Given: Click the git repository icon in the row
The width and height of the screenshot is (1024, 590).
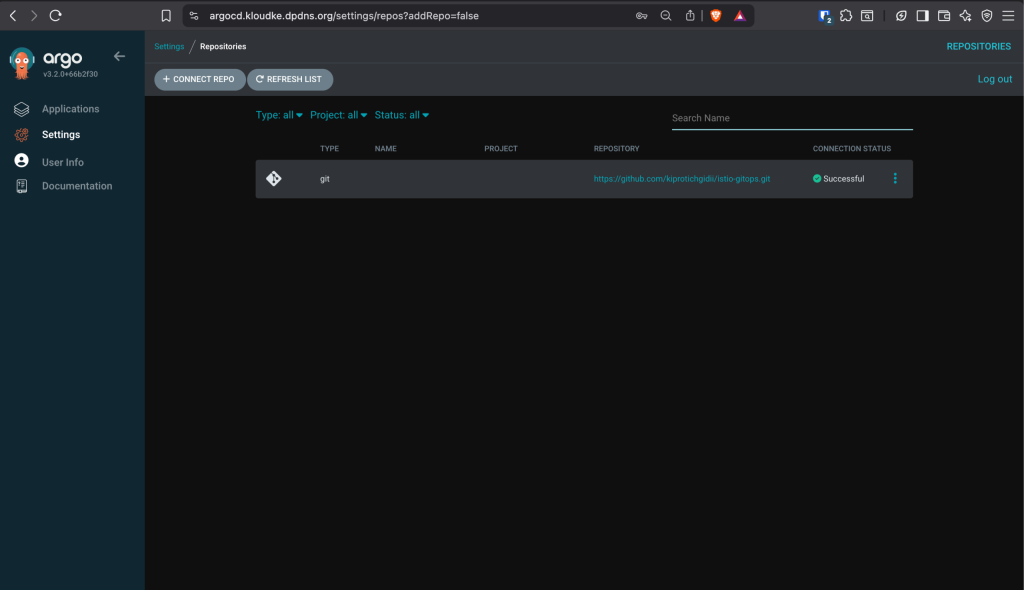Looking at the screenshot, I should point(275,178).
